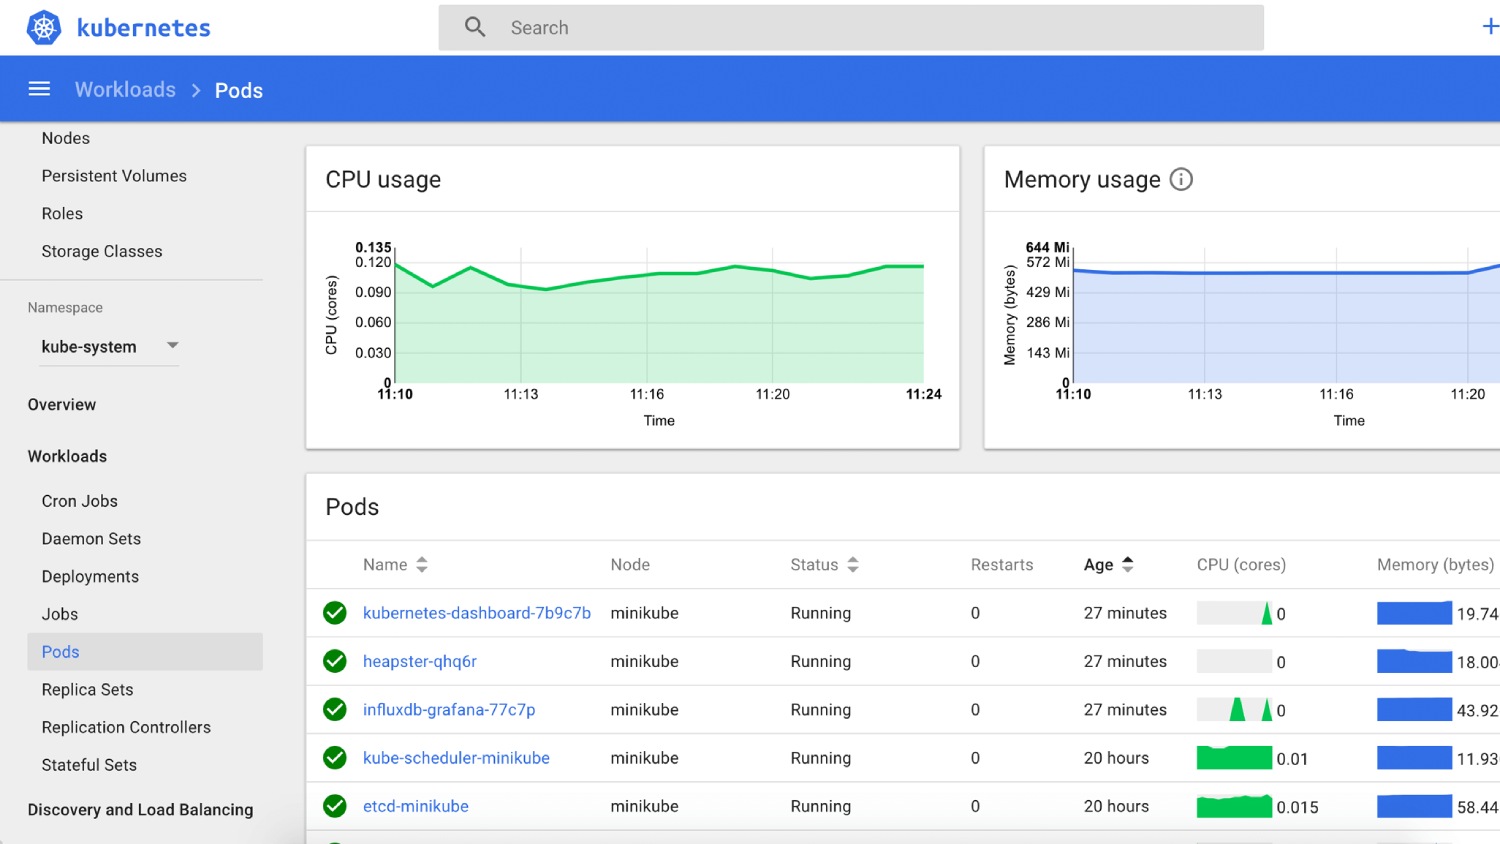Click the Node column header
Screen dimensions: 1500x844
click(x=630, y=565)
